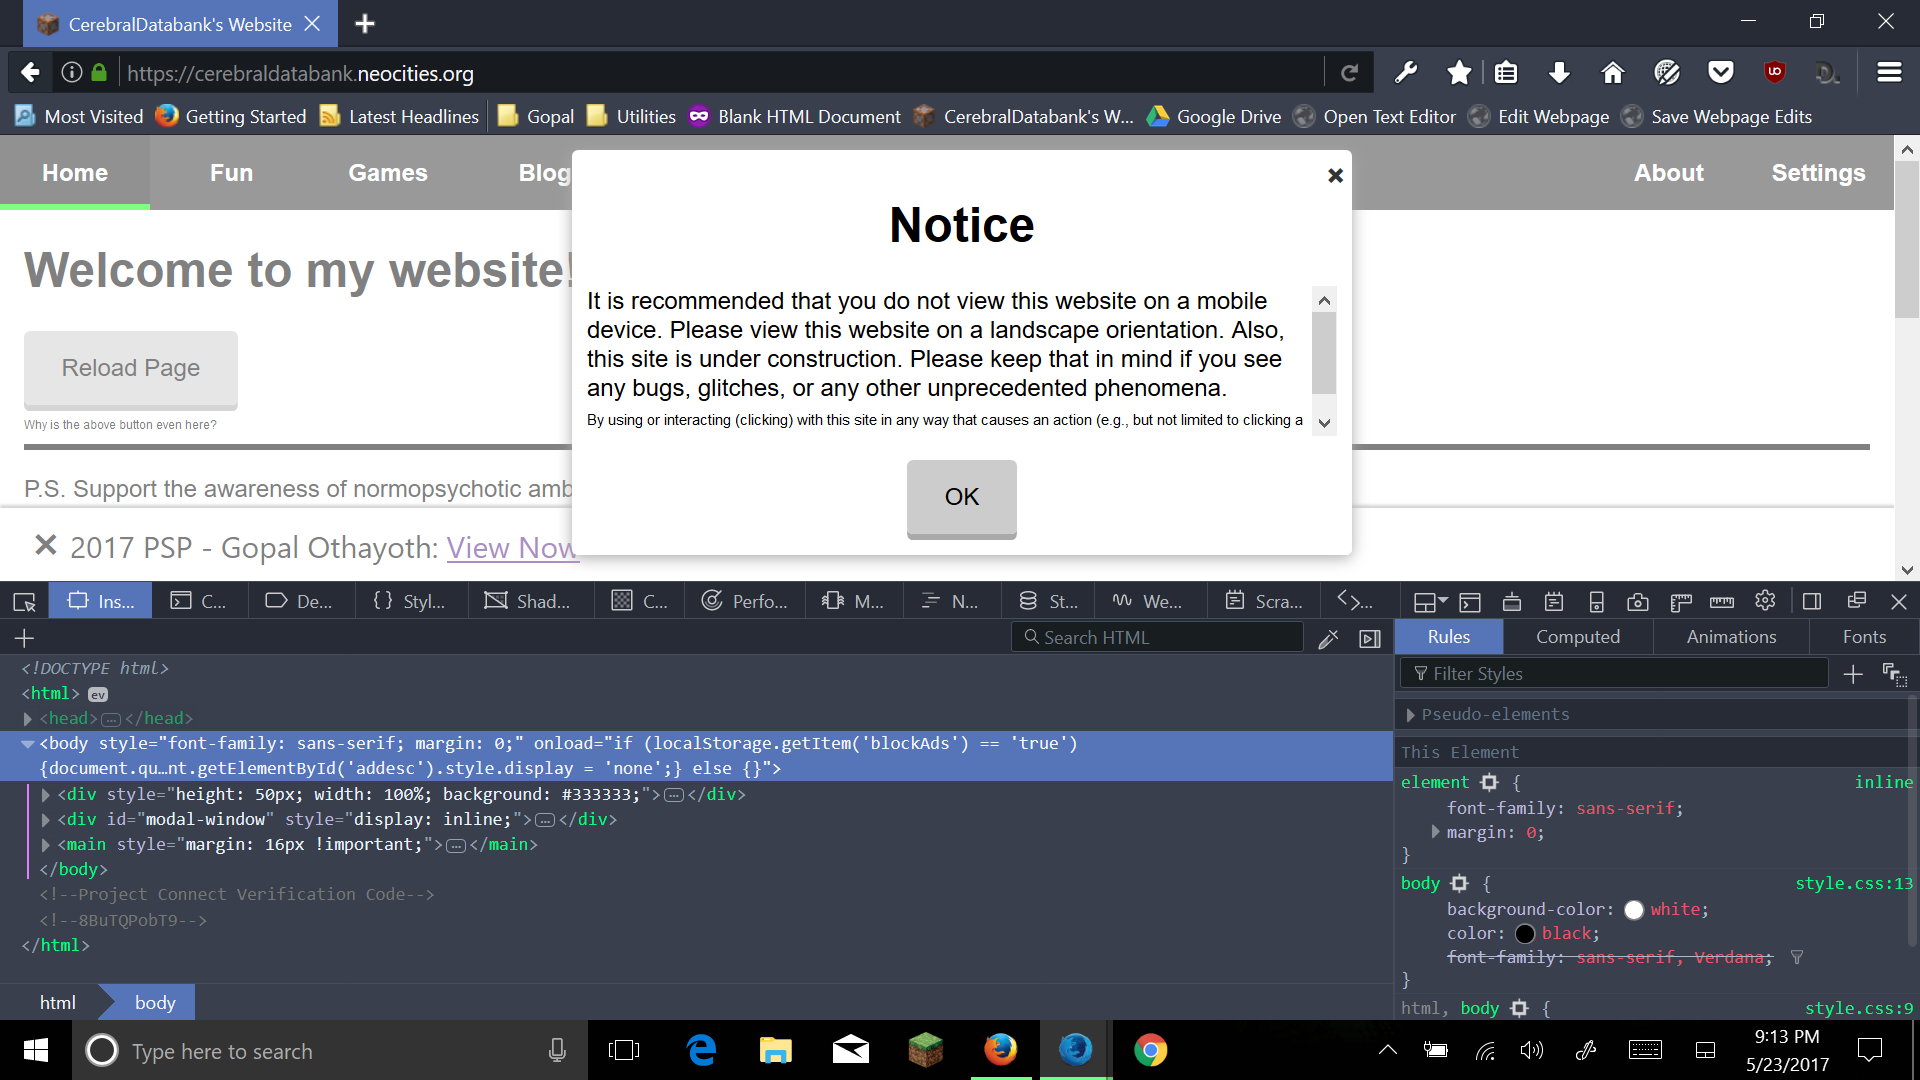
Task: Expand the modal-window div node
Action: pyautogui.click(x=46, y=819)
